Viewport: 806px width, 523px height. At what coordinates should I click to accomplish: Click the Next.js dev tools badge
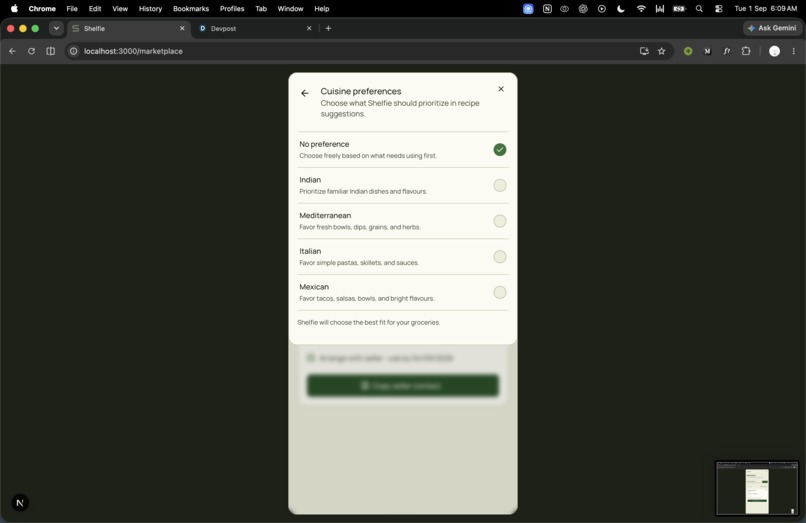20,503
